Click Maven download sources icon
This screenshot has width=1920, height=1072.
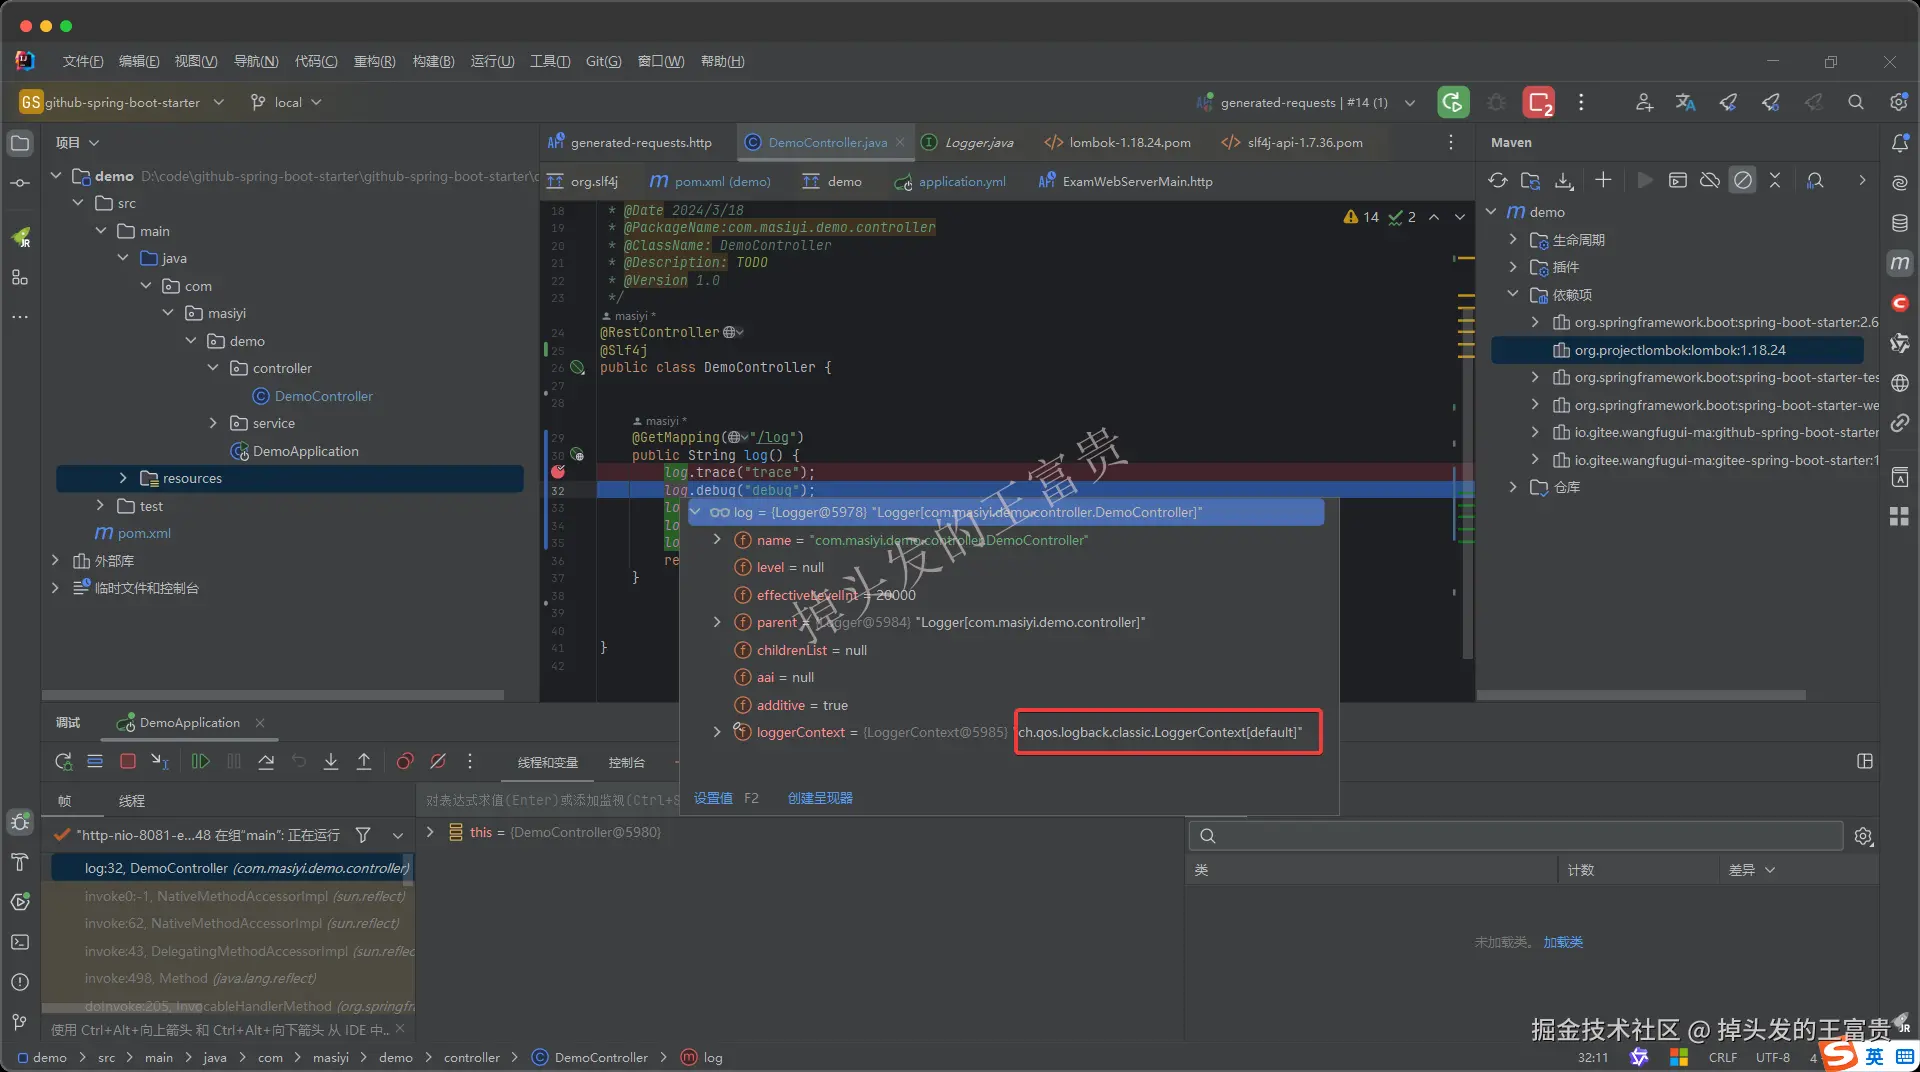click(x=1564, y=180)
